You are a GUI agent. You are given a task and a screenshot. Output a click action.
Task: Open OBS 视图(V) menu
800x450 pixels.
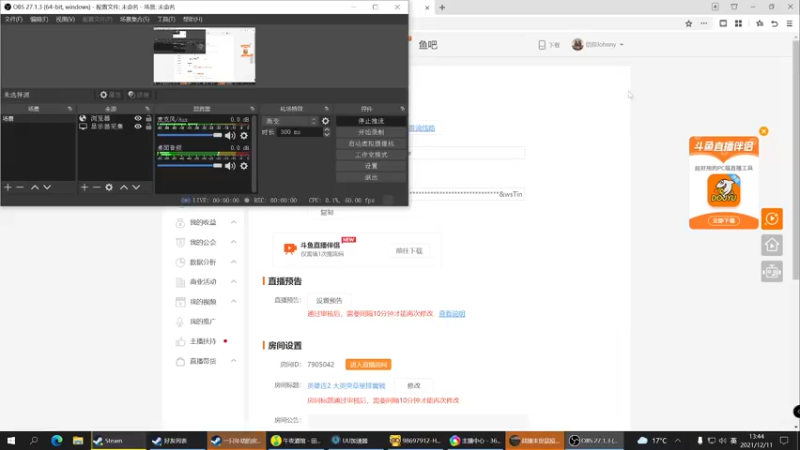(65, 19)
